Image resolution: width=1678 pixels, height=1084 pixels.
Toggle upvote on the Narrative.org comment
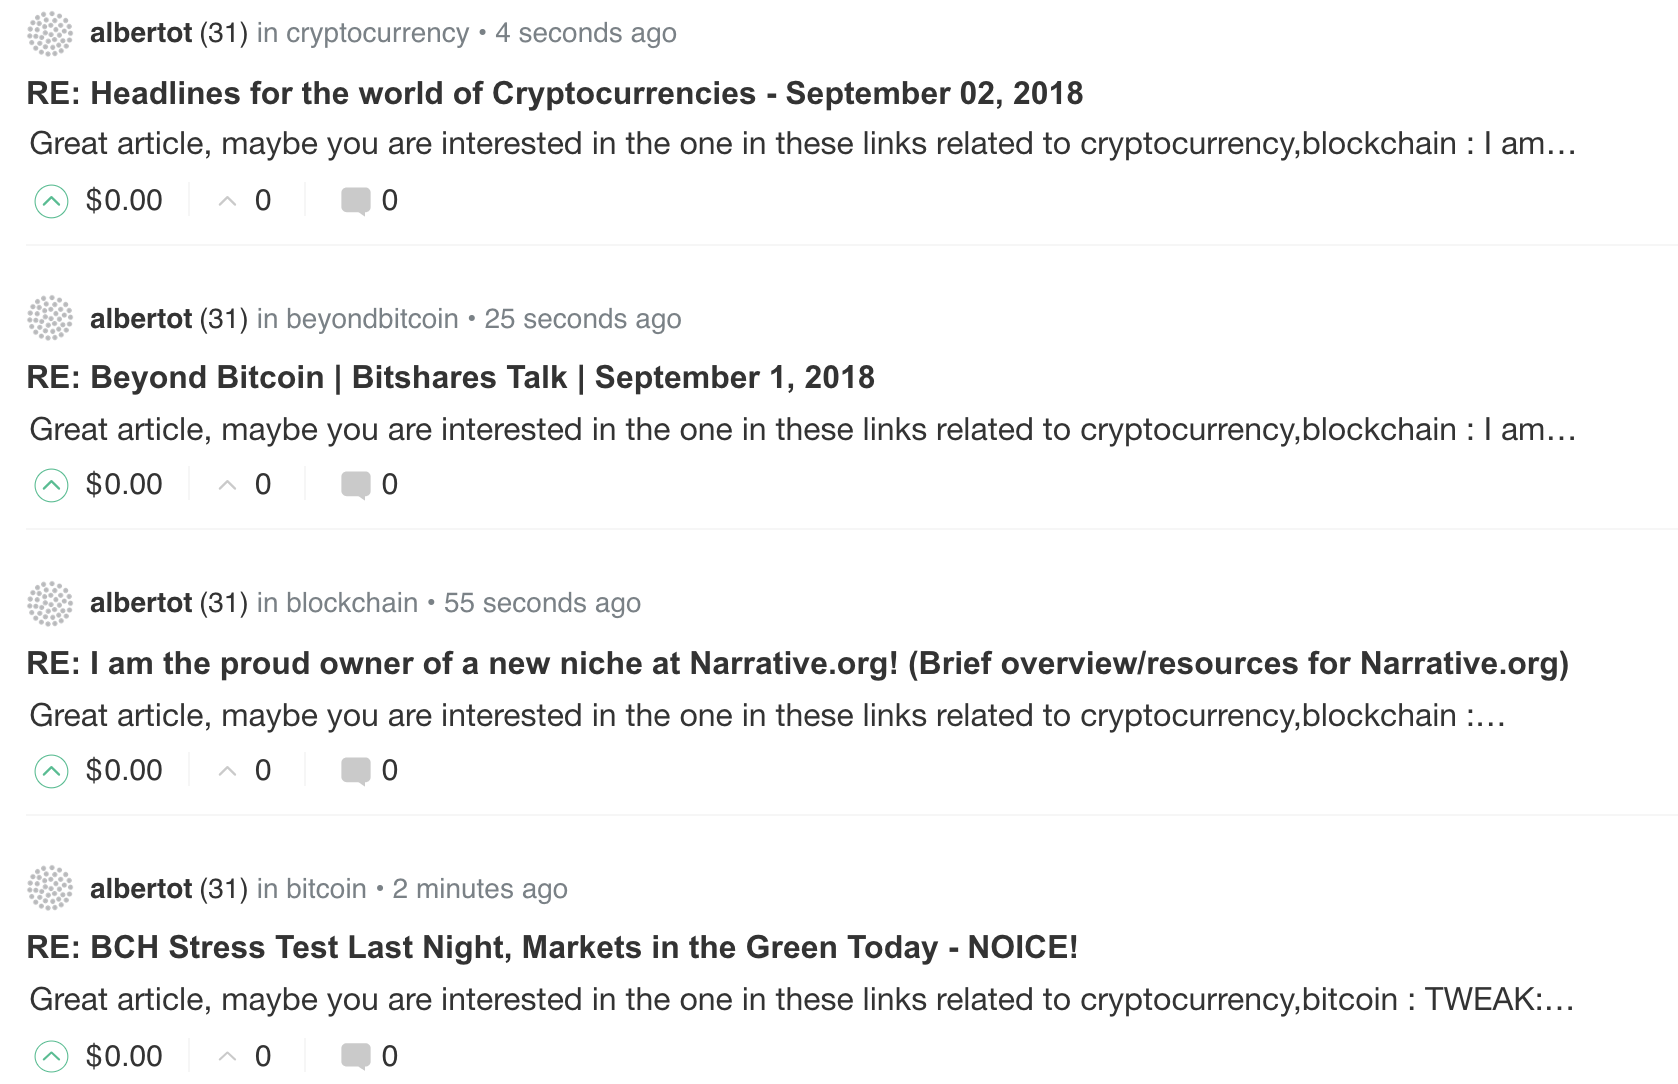pos(52,770)
